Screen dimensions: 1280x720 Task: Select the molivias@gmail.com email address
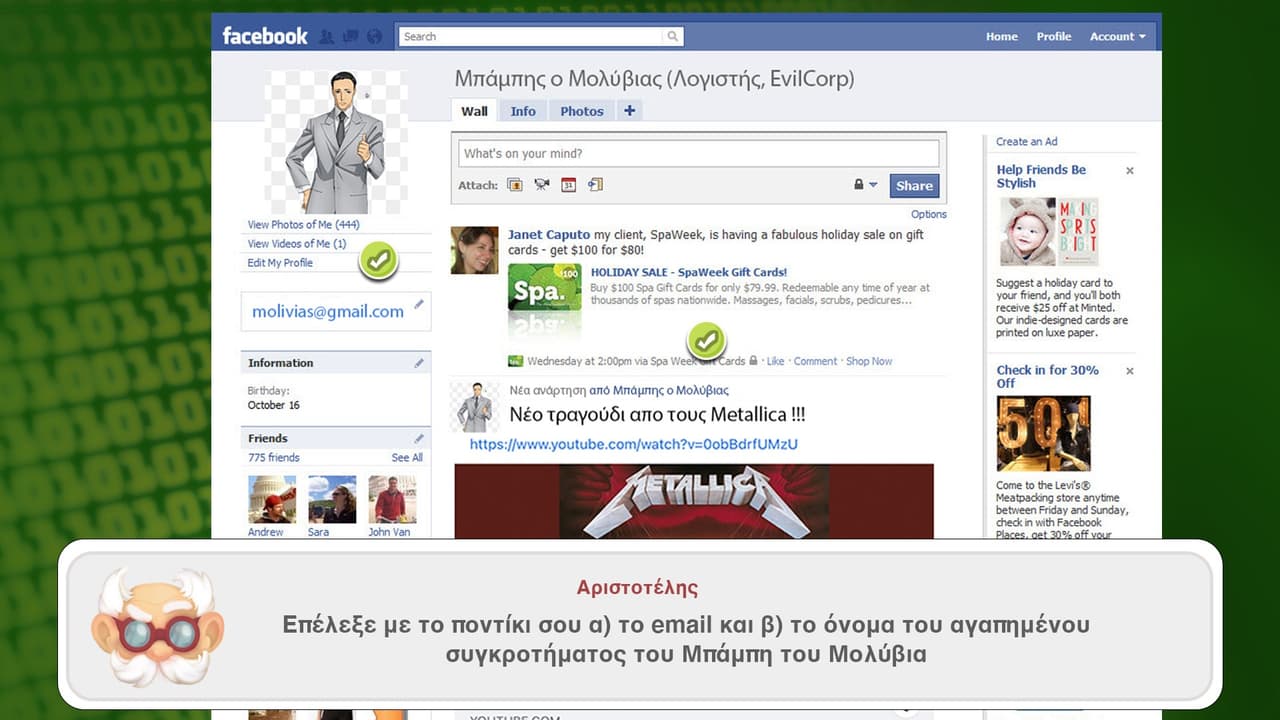pyautogui.click(x=328, y=312)
